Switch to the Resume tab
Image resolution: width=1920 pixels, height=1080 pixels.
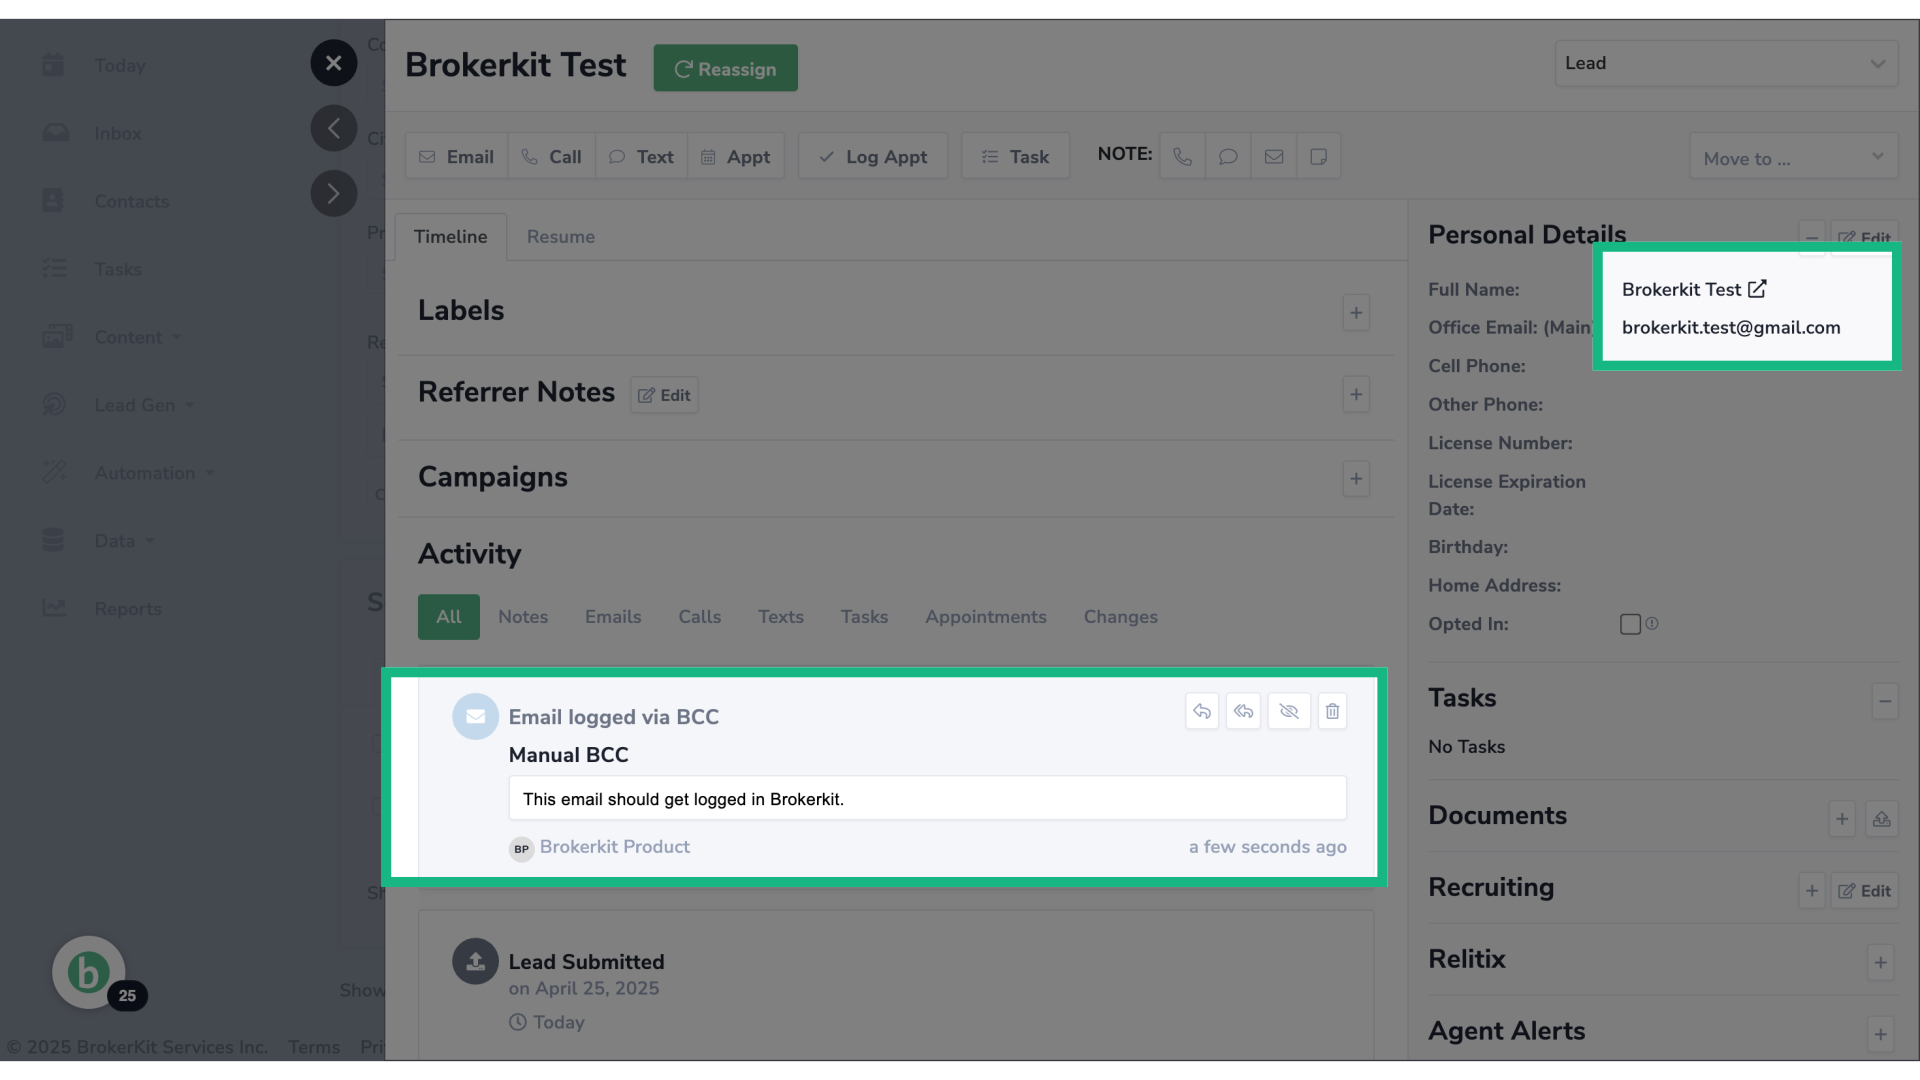click(561, 237)
